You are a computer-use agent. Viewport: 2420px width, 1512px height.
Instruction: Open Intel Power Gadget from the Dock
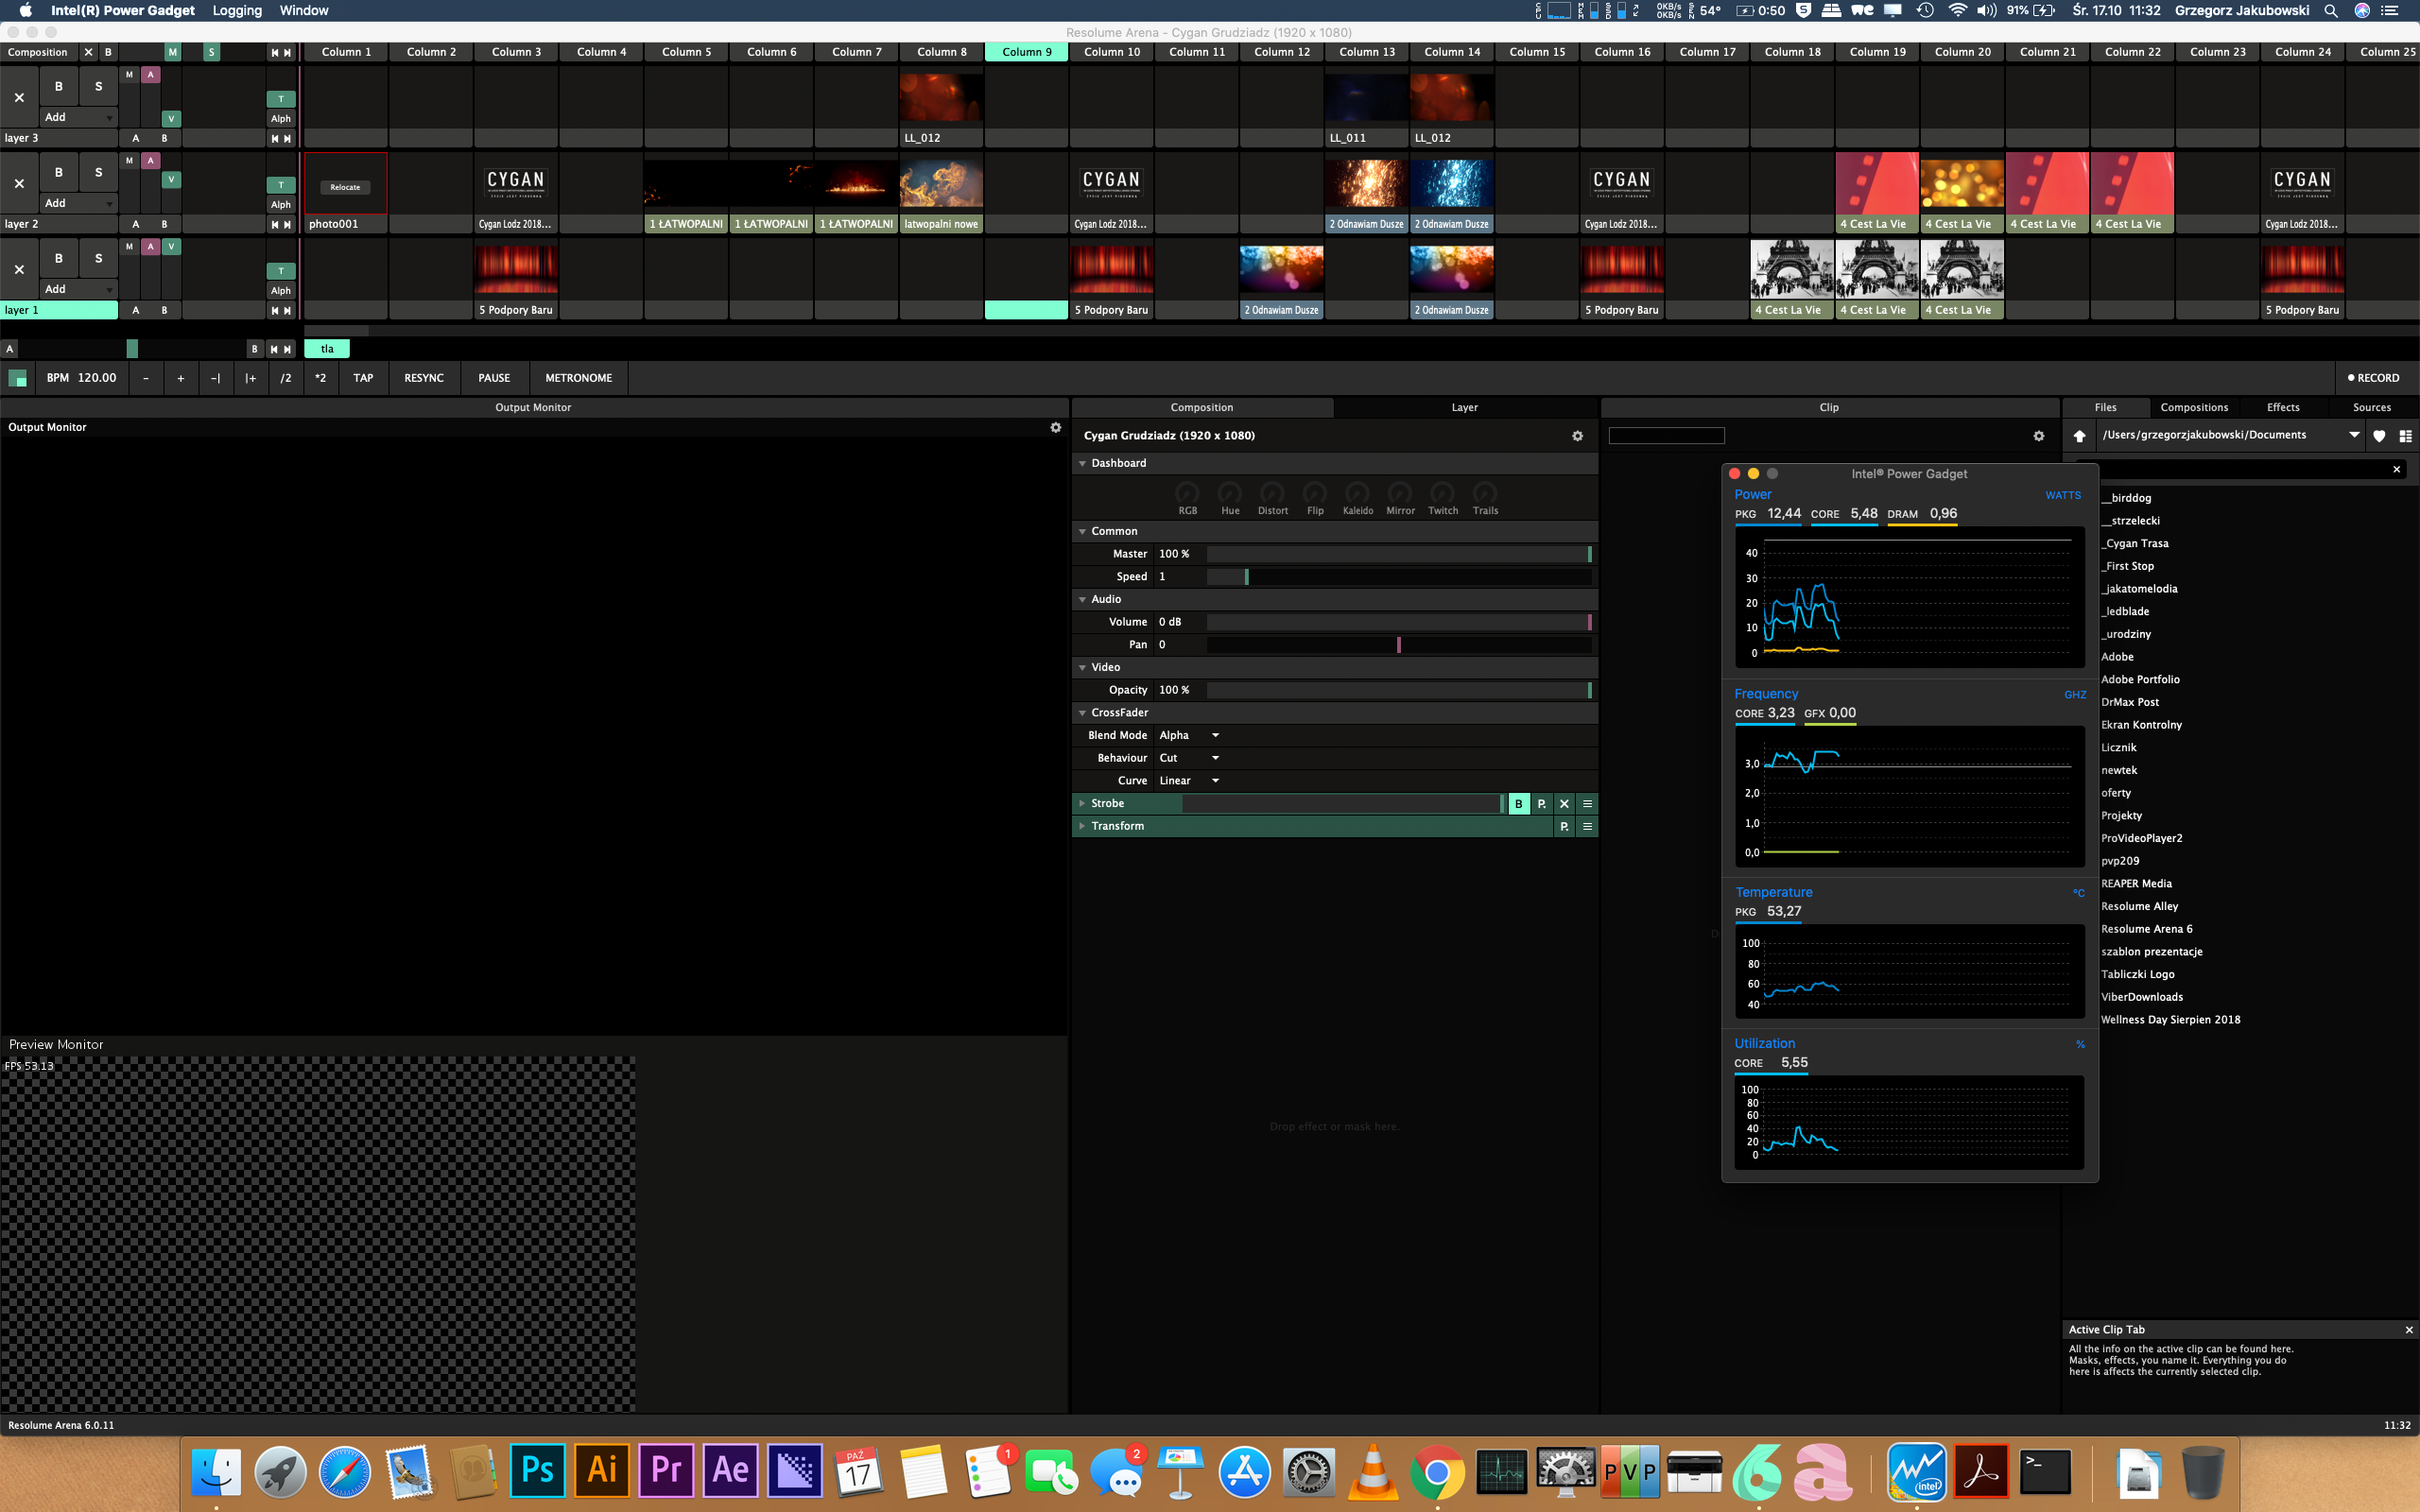coord(1915,1471)
